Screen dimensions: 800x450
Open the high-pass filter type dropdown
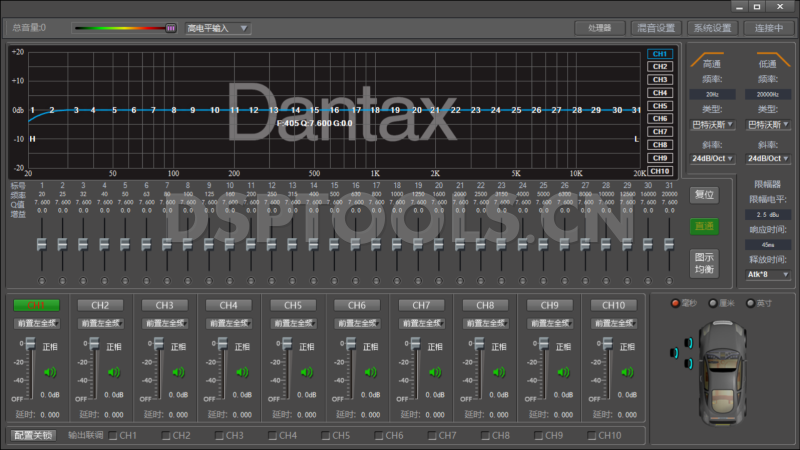click(x=712, y=124)
